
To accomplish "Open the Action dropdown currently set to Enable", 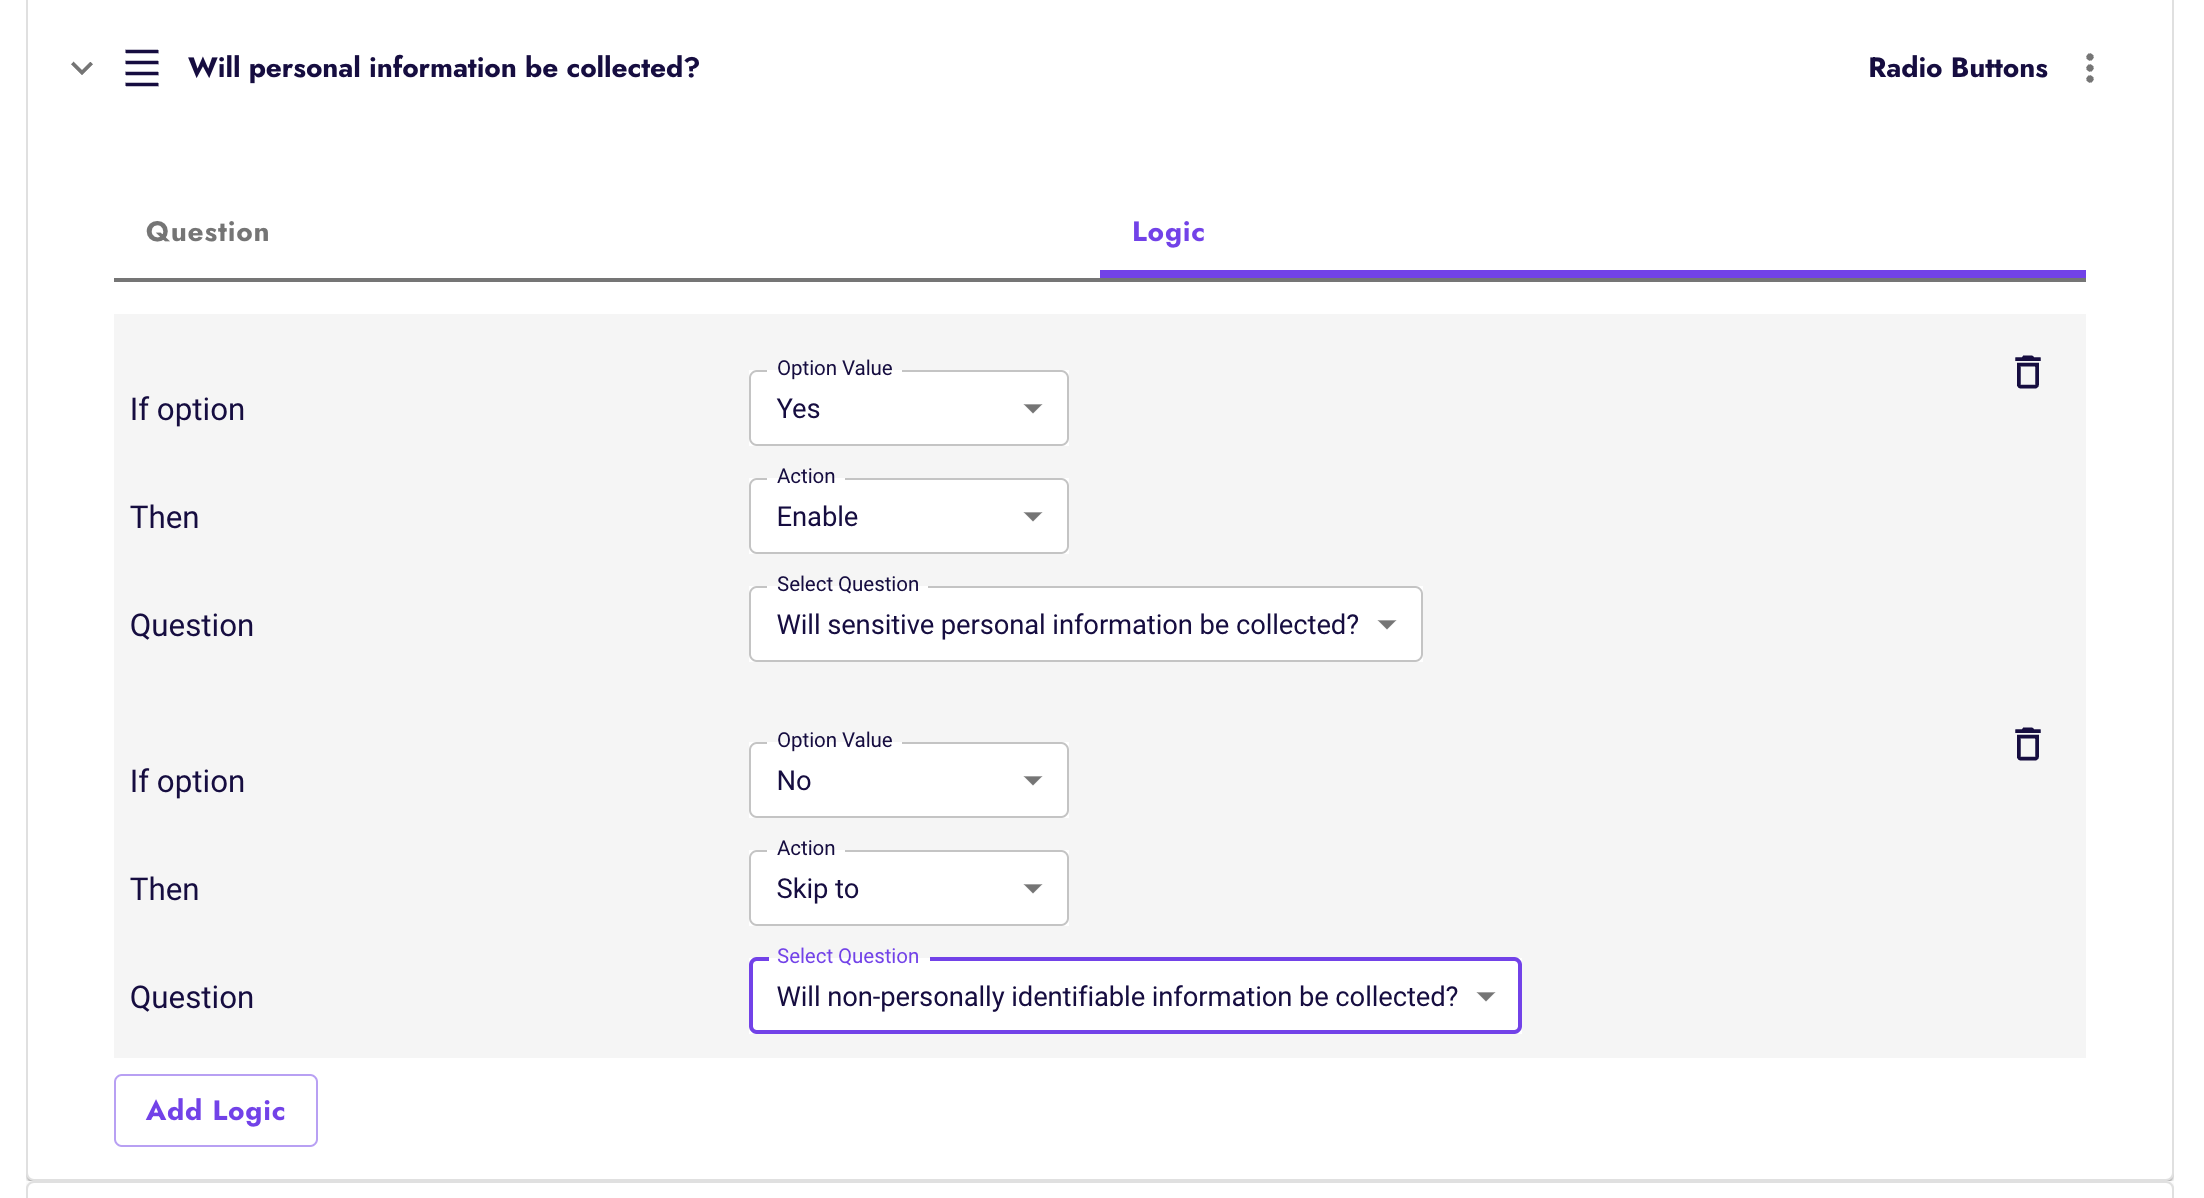I will (907, 516).
